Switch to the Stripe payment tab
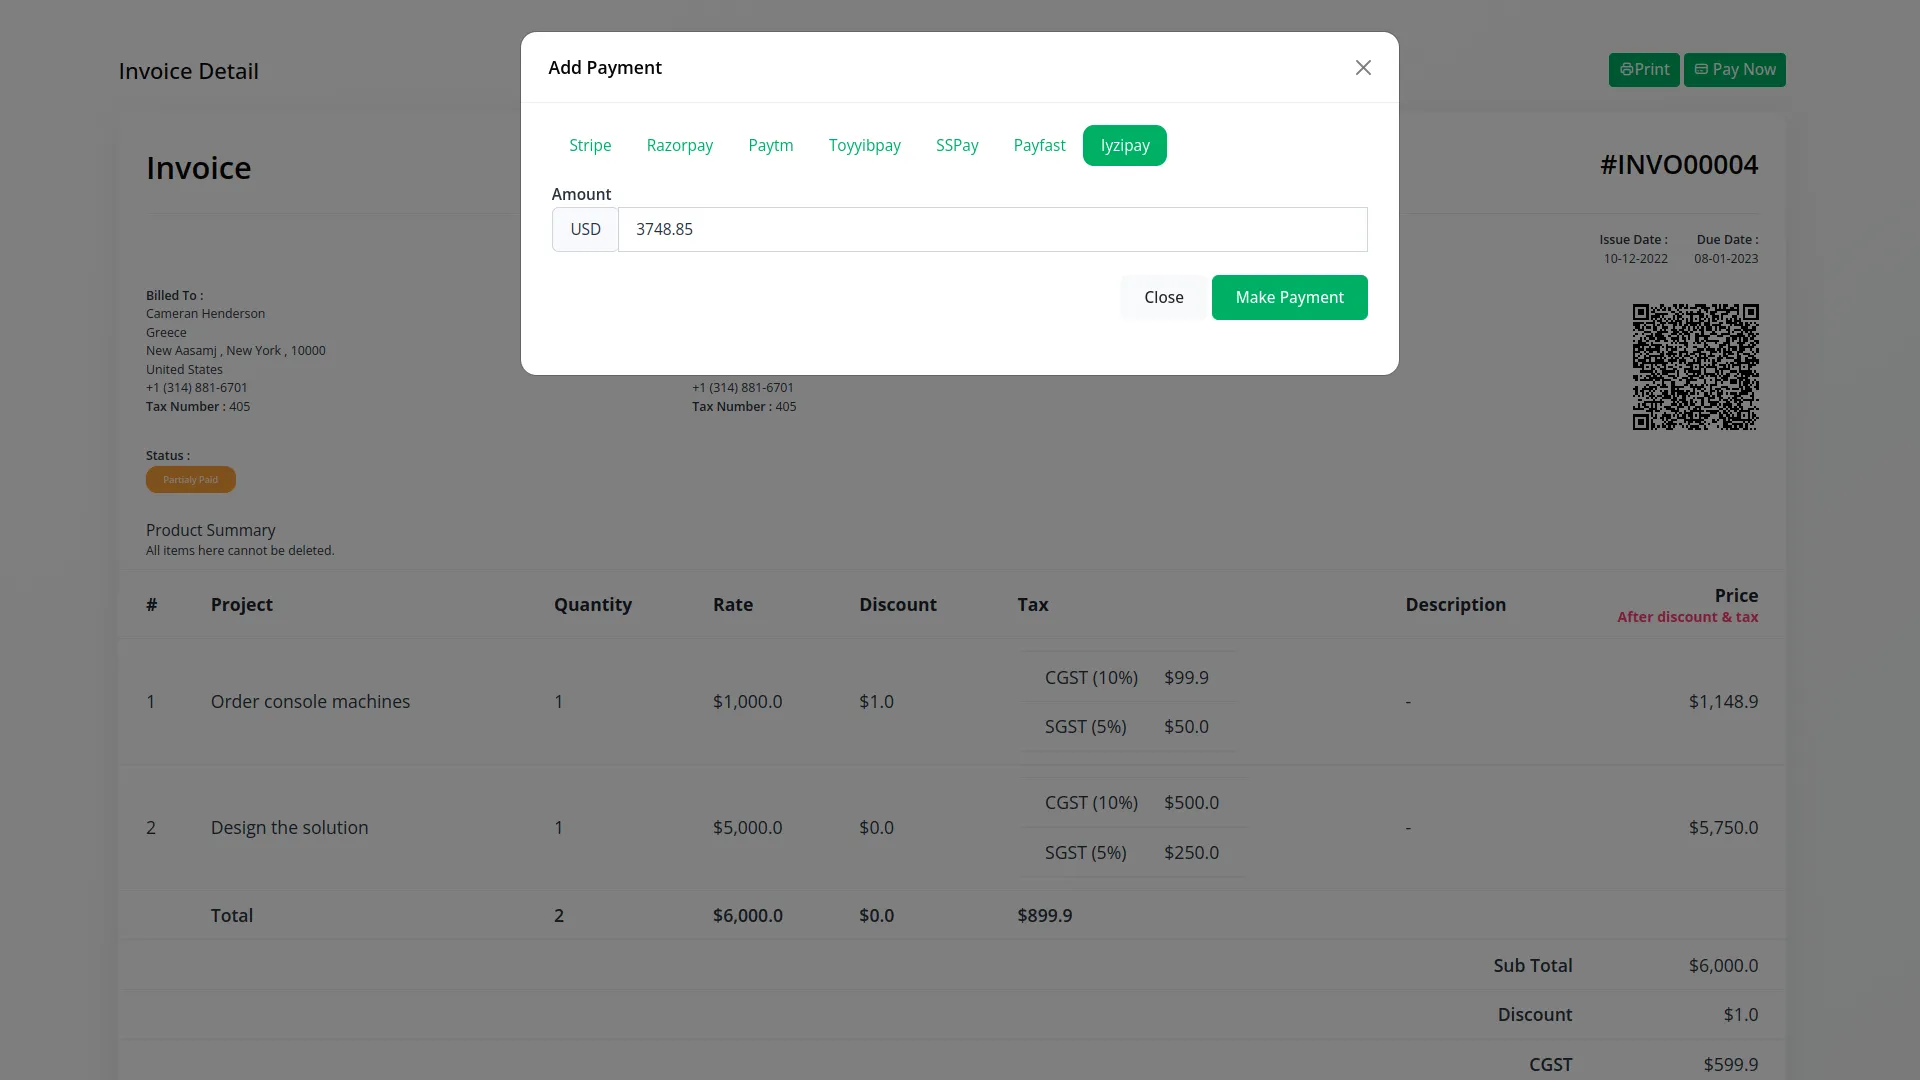Viewport: 1920px width, 1080px height. pos(590,145)
